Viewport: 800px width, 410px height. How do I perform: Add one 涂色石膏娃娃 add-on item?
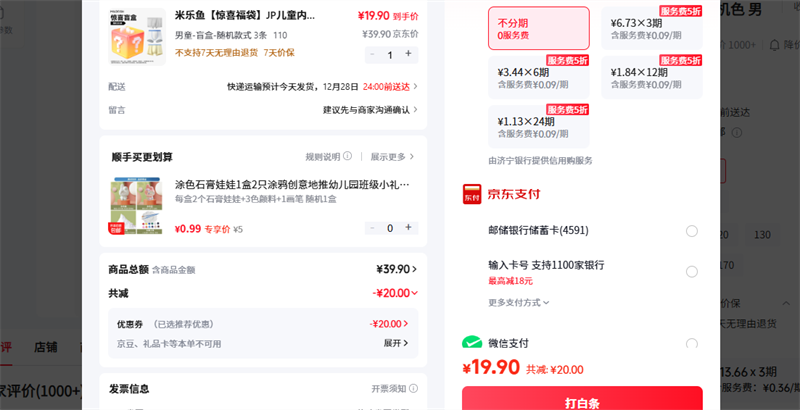point(408,228)
